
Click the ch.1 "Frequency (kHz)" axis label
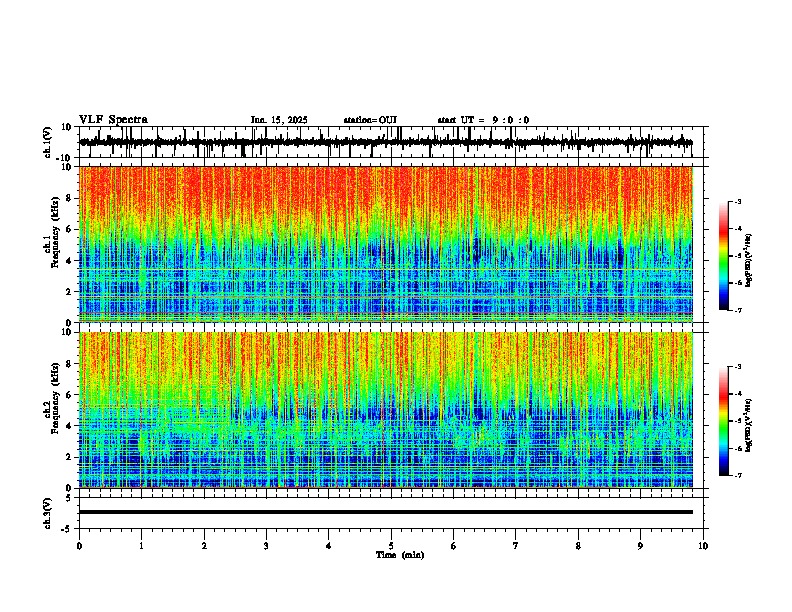coord(55,233)
